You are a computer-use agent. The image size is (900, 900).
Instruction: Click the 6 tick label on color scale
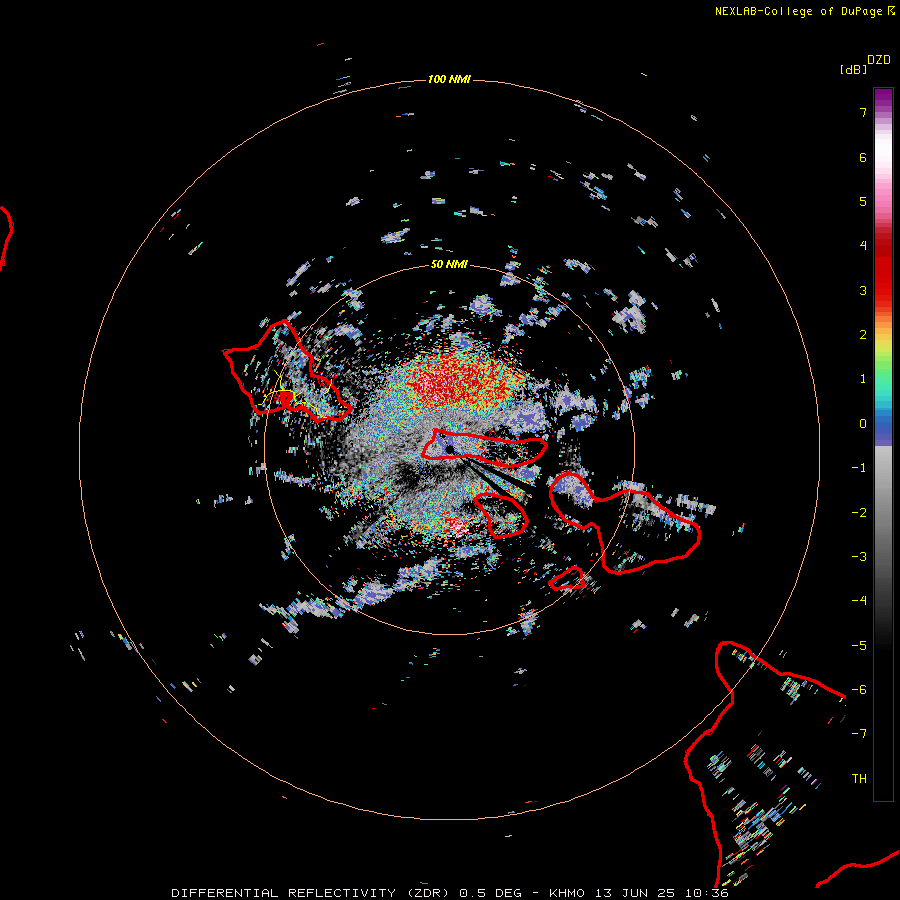click(x=863, y=157)
